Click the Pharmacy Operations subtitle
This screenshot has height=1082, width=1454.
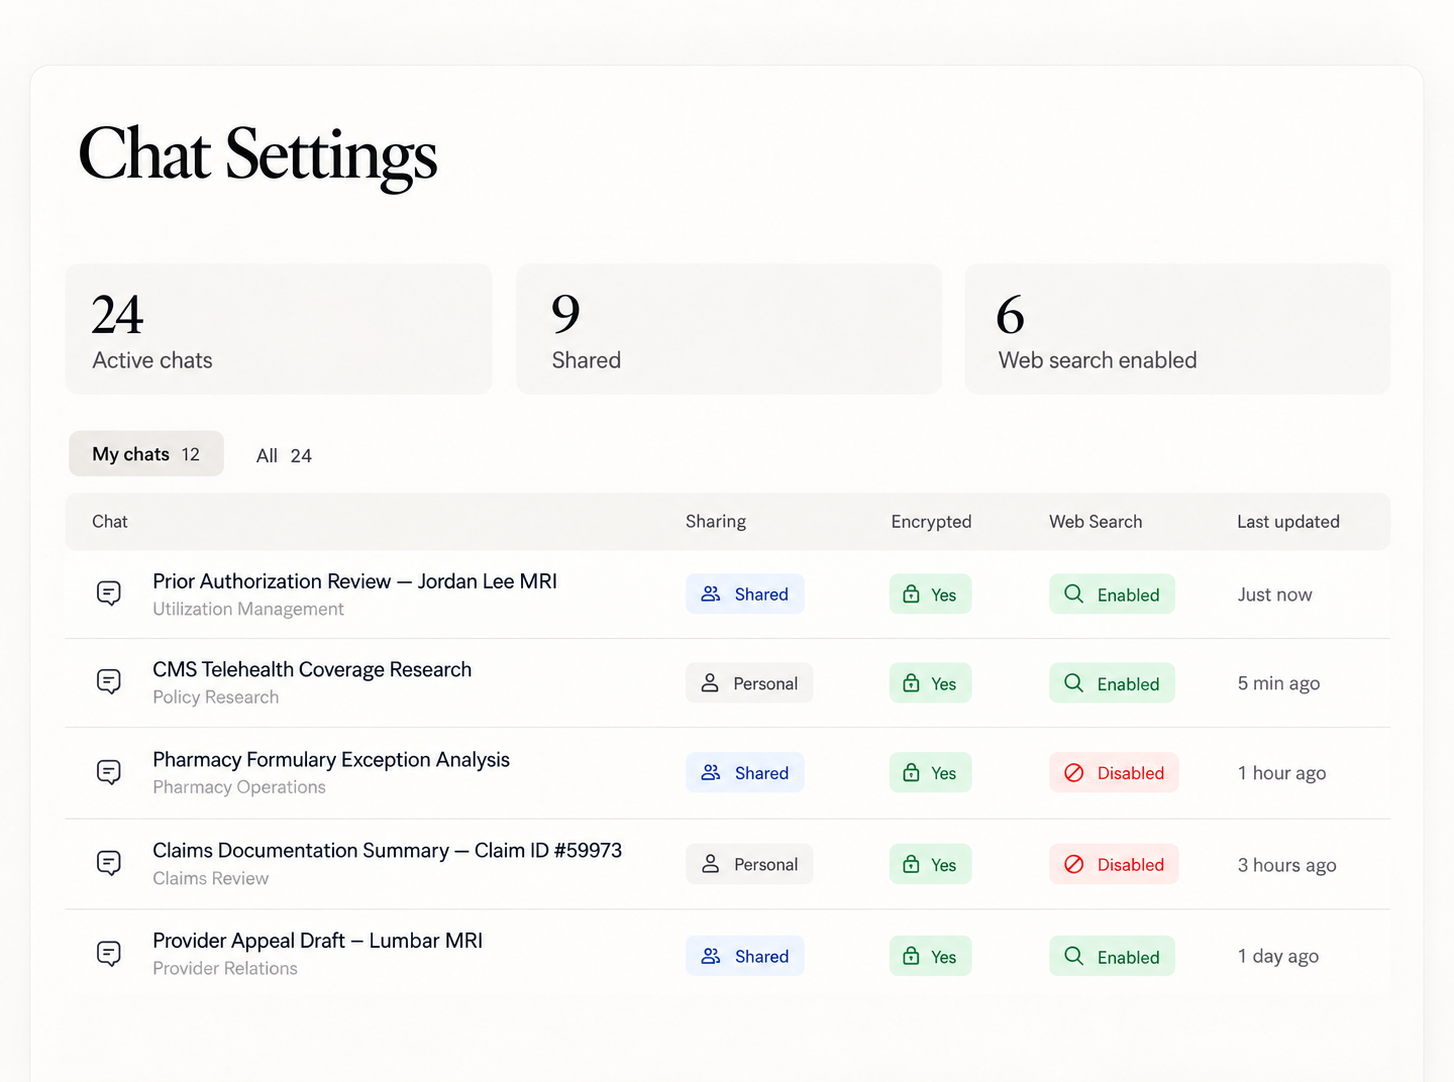click(x=239, y=787)
